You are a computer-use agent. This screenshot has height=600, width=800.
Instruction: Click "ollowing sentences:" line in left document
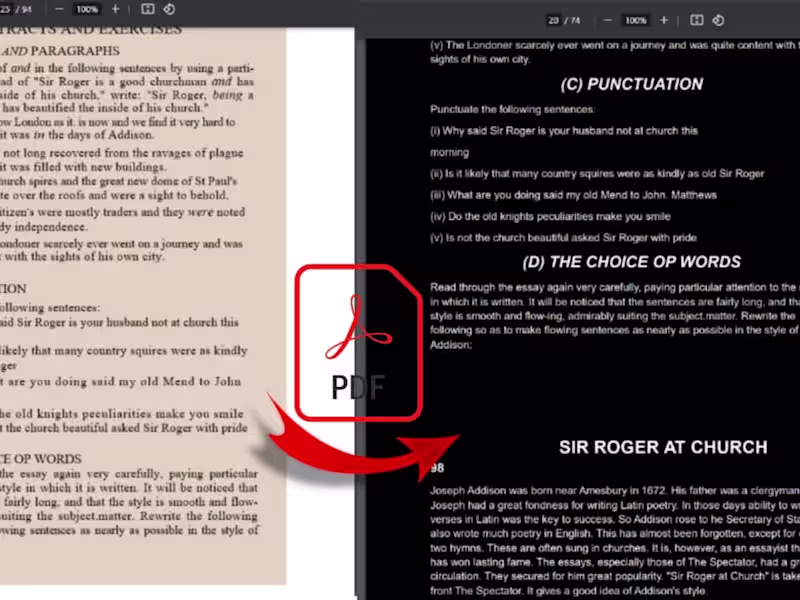[50, 308]
